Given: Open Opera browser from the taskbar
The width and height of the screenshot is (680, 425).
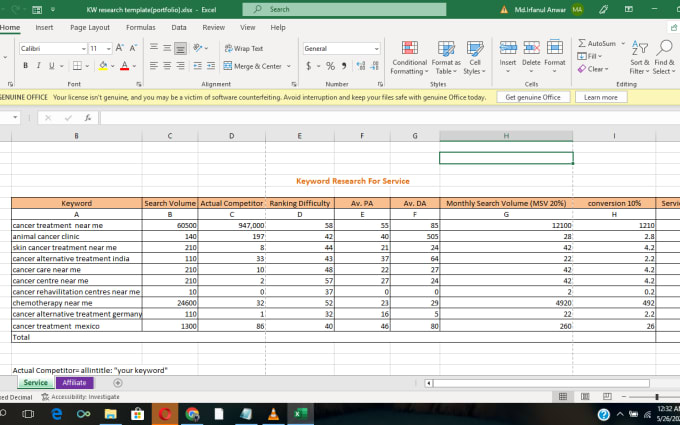Looking at the screenshot, I should pyautogui.click(x=165, y=414).
